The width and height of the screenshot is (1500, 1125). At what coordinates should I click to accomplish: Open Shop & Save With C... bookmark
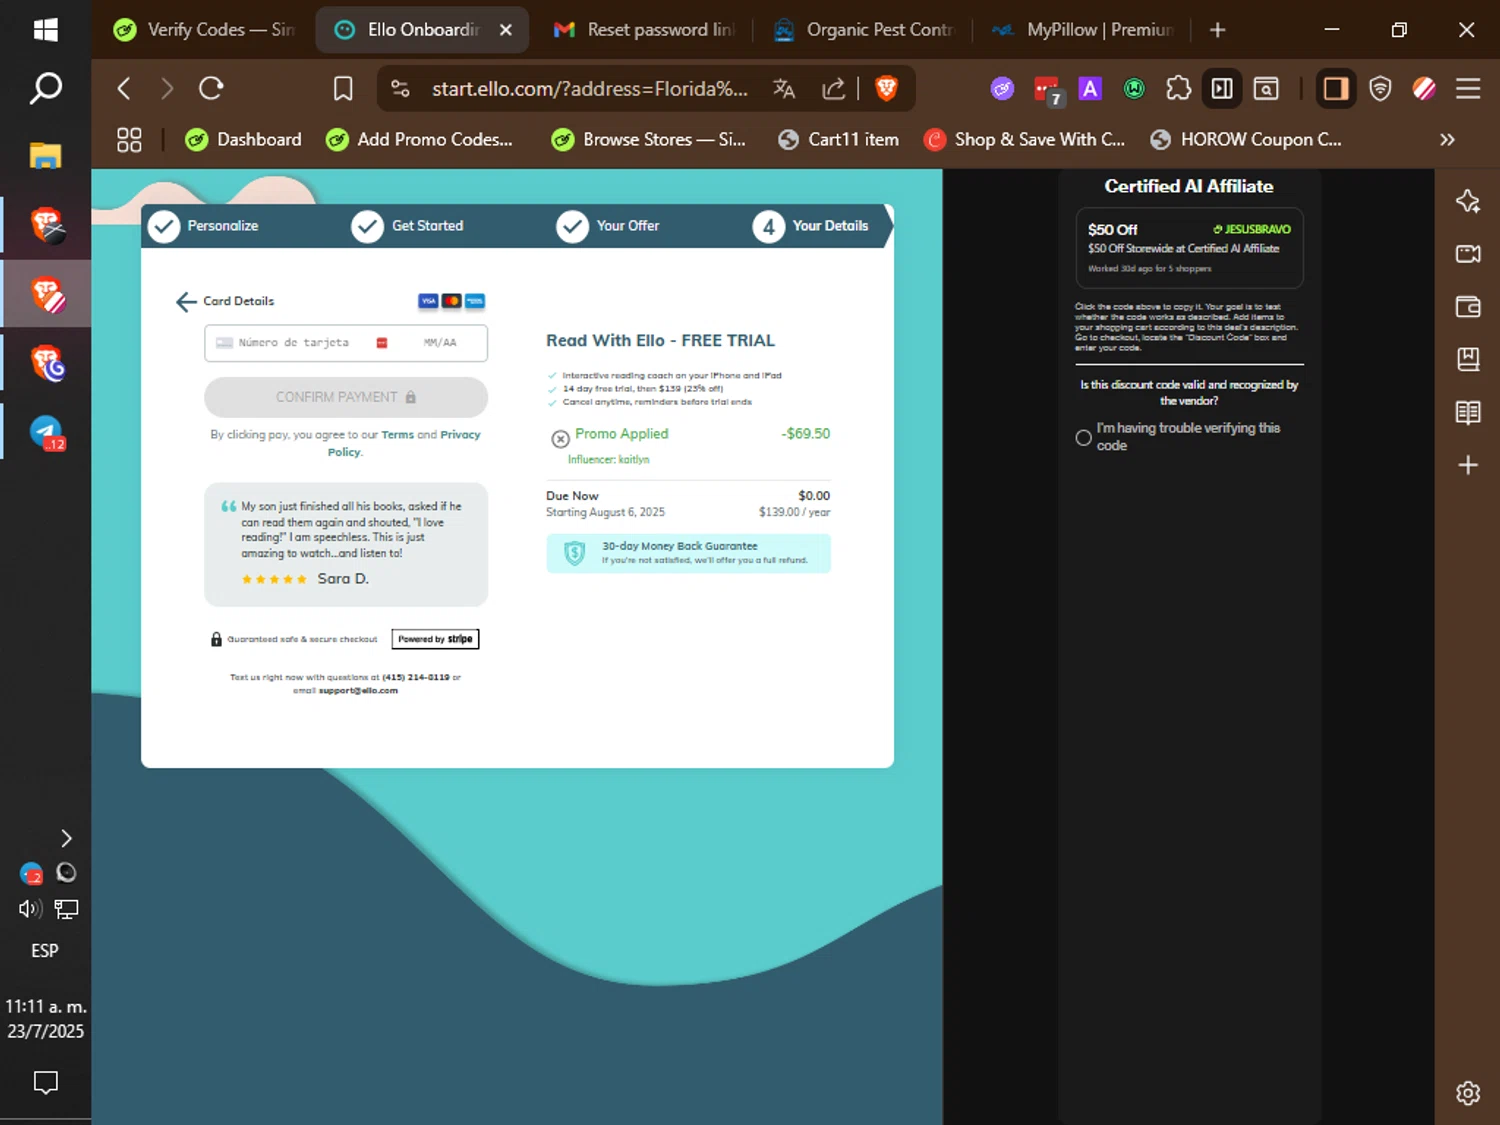1025,140
